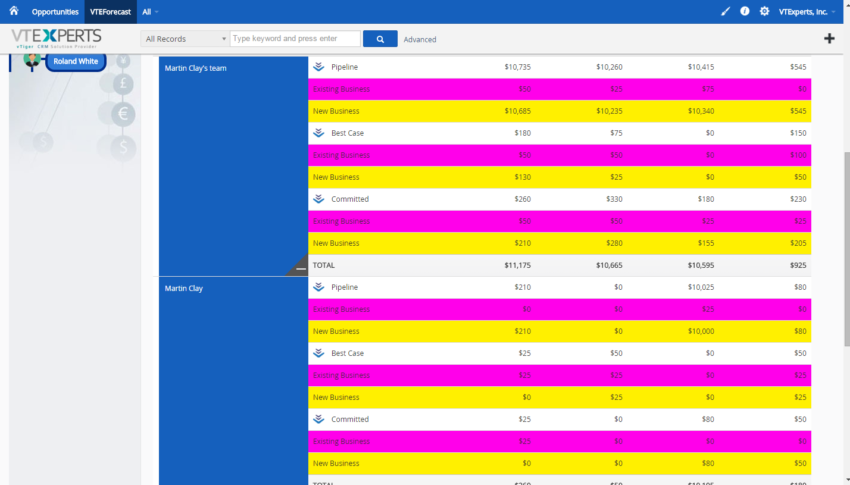Viewport: 850px width, 485px height.
Task: Expand Committed row under Martin Clay
Action: (x=319, y=419)
